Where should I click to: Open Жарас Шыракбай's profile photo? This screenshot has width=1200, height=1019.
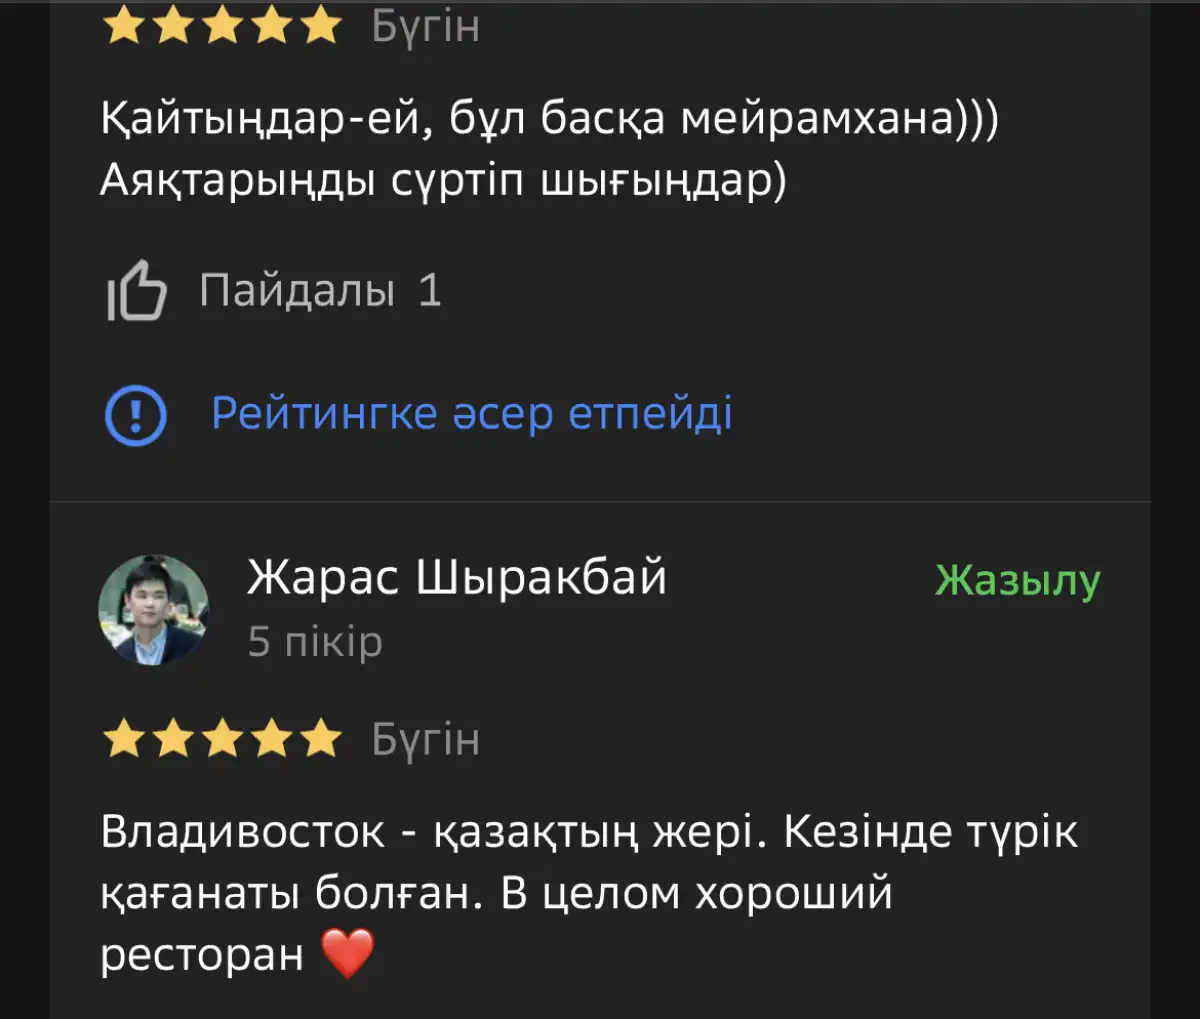click(x=153, y=609)
